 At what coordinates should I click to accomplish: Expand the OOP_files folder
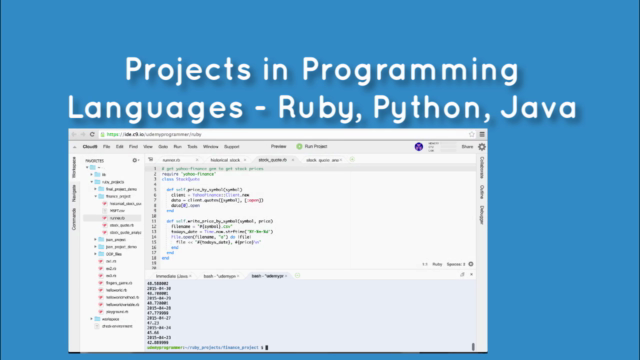click(x=96, y=254)
